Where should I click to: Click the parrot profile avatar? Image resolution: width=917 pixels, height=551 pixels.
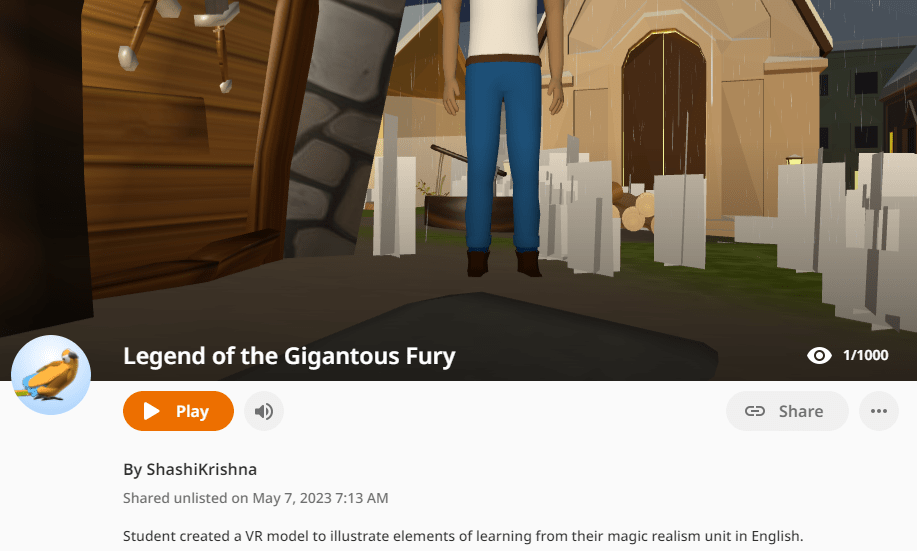(x=51, y=375)
